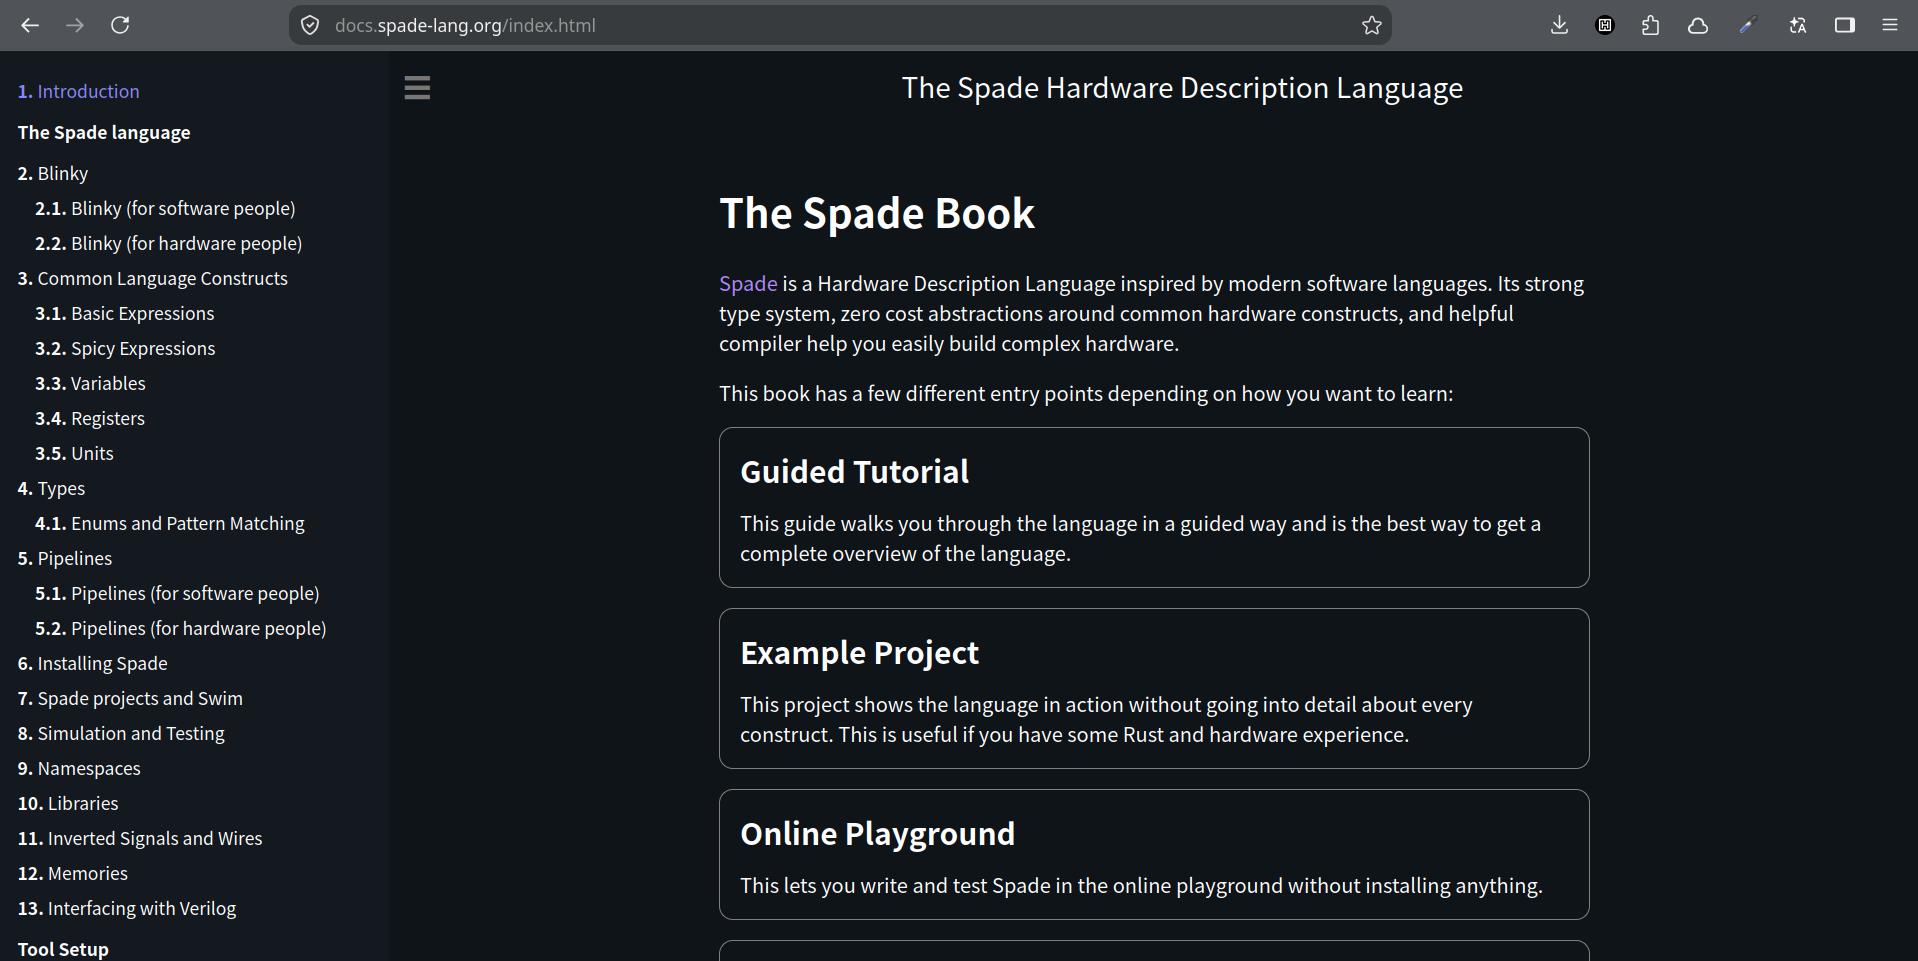Click 'The Spade Book' heading

(x=877, y=213)
